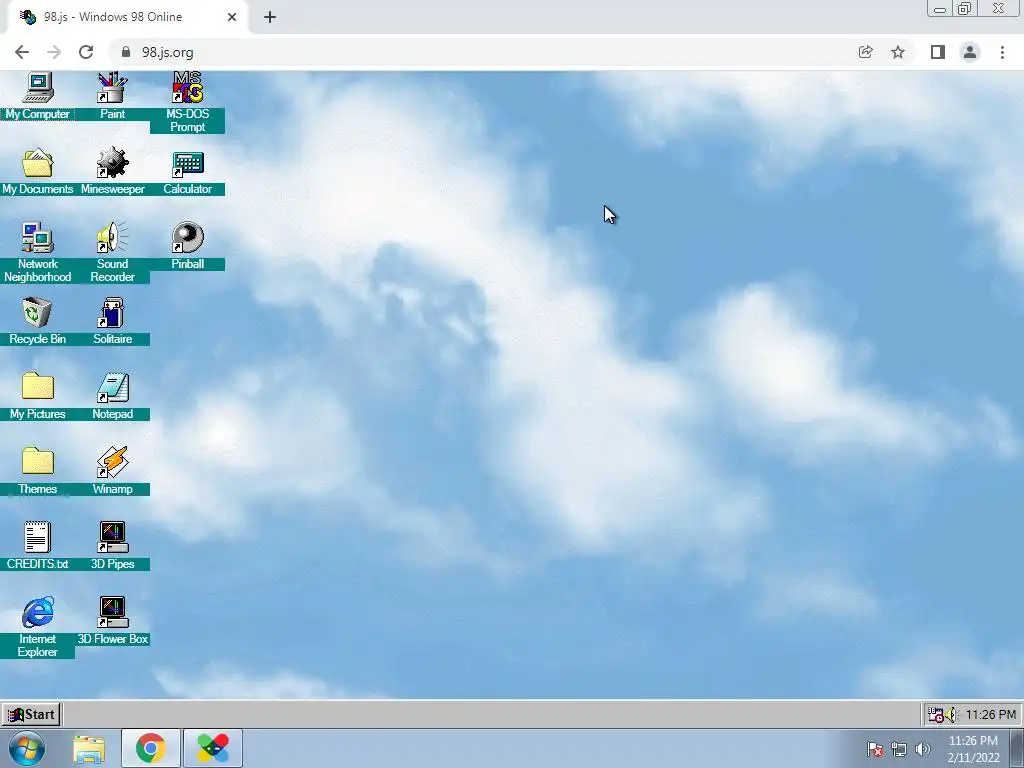The height and width of the screenshot is (768, 1024).
Task: Open the host system volume control
Action: (922, 749)
